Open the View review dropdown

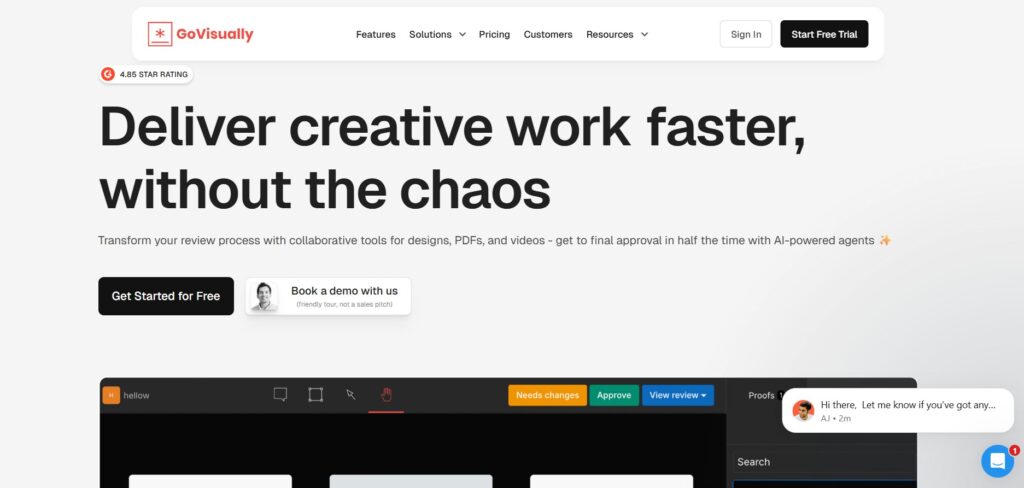677,395
